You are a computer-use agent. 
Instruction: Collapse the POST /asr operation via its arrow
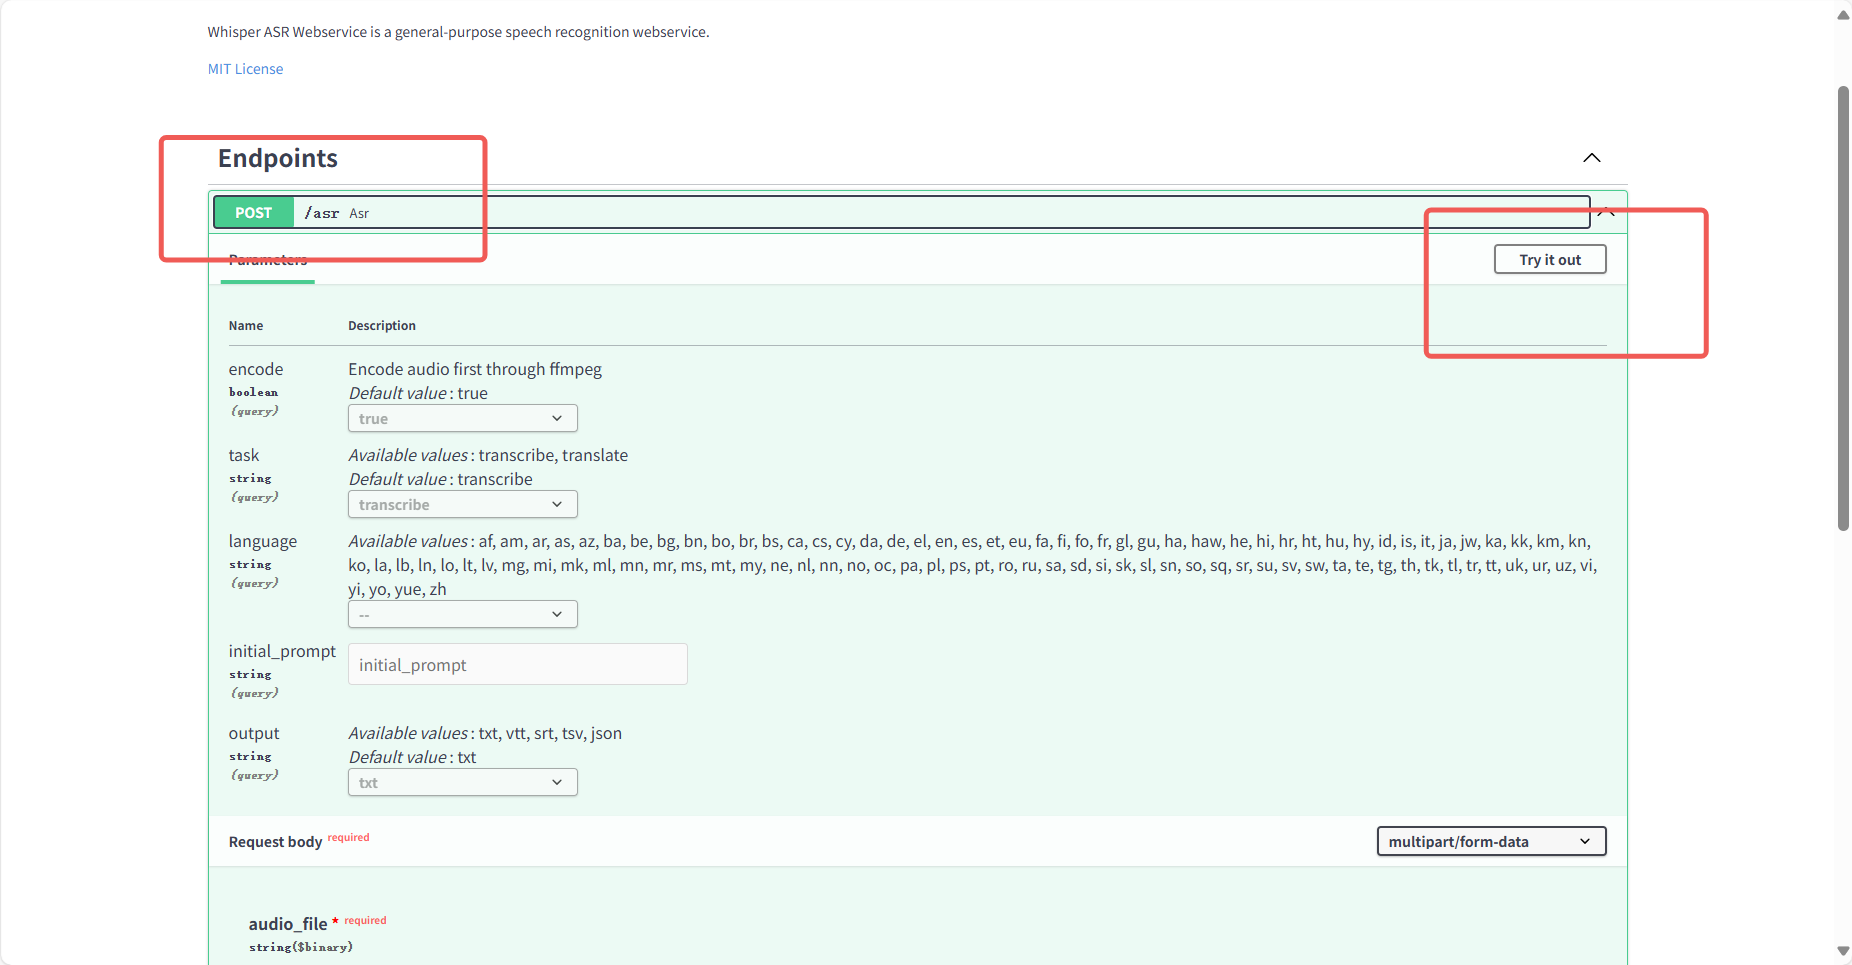click(x=1606, y=212)
